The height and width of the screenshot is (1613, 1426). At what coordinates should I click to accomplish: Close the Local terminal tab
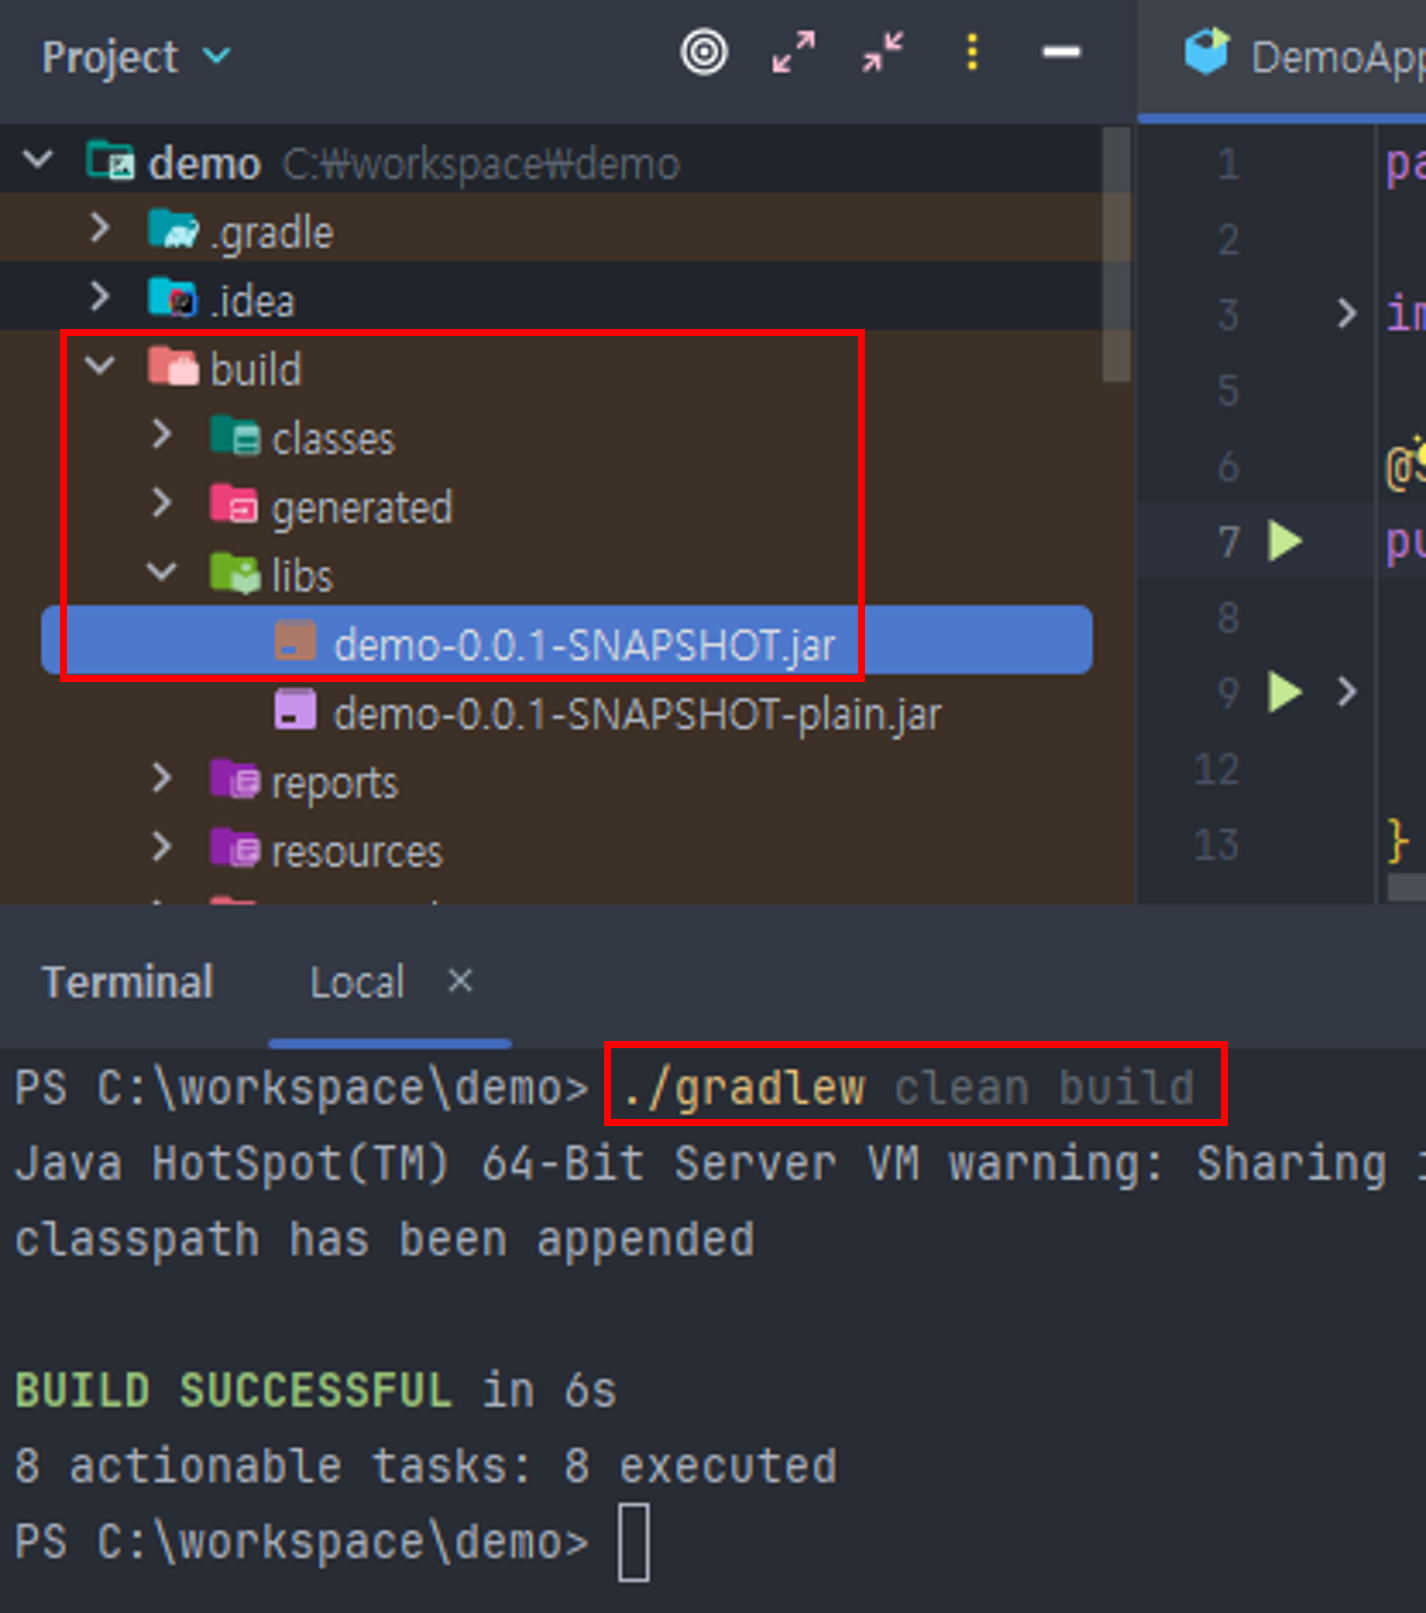[x=460, y=980]
